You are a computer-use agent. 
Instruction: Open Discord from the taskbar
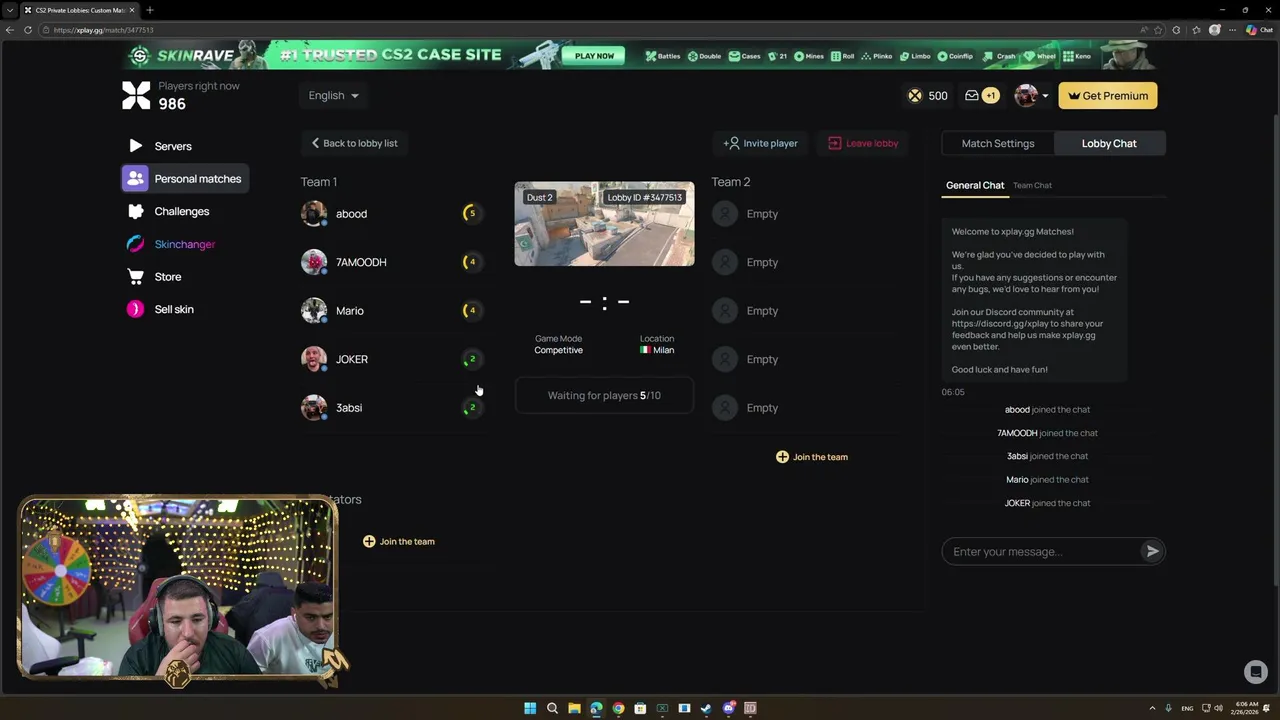tap(728, 708)
